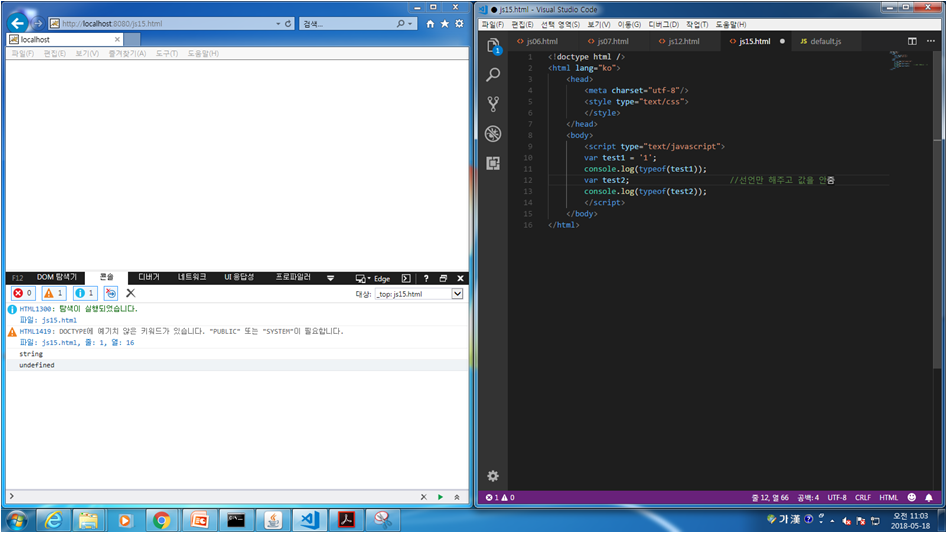Toggle clear-on-navigate in F12 console
This screenshot has width=947, height=533.
click(x=111, y=293)
